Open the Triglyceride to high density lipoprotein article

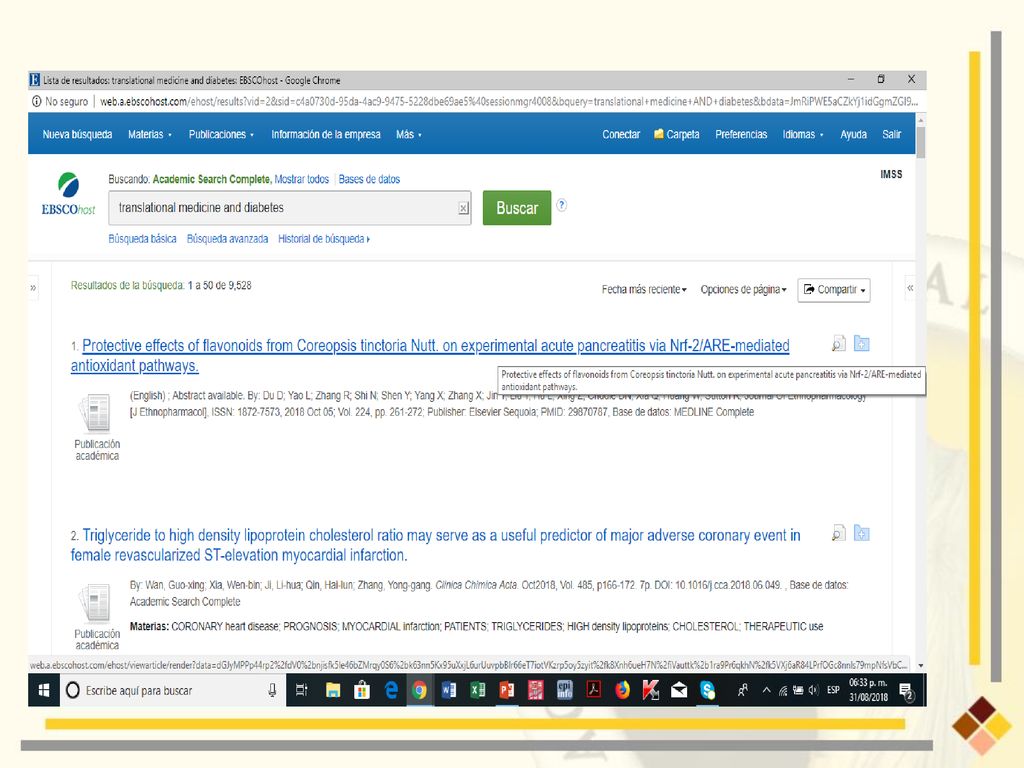[x=436, y=545]
